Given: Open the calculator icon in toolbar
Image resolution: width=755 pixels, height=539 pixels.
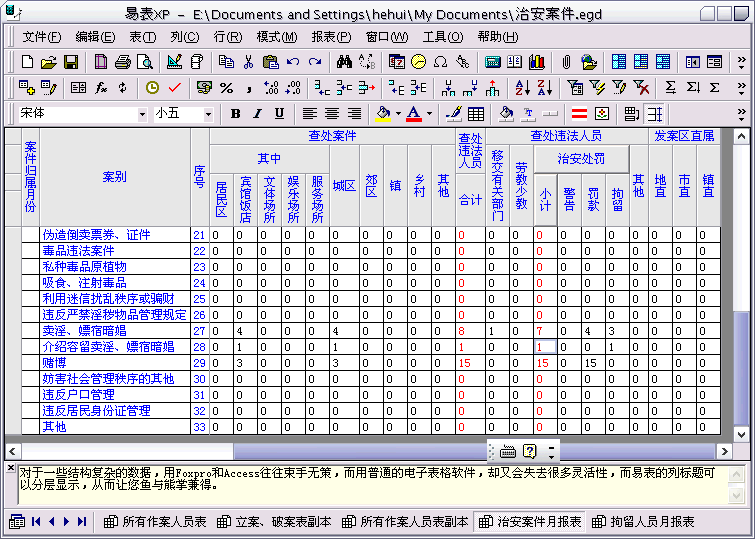Looking at the screenshot, I should (x=493, y=62).
